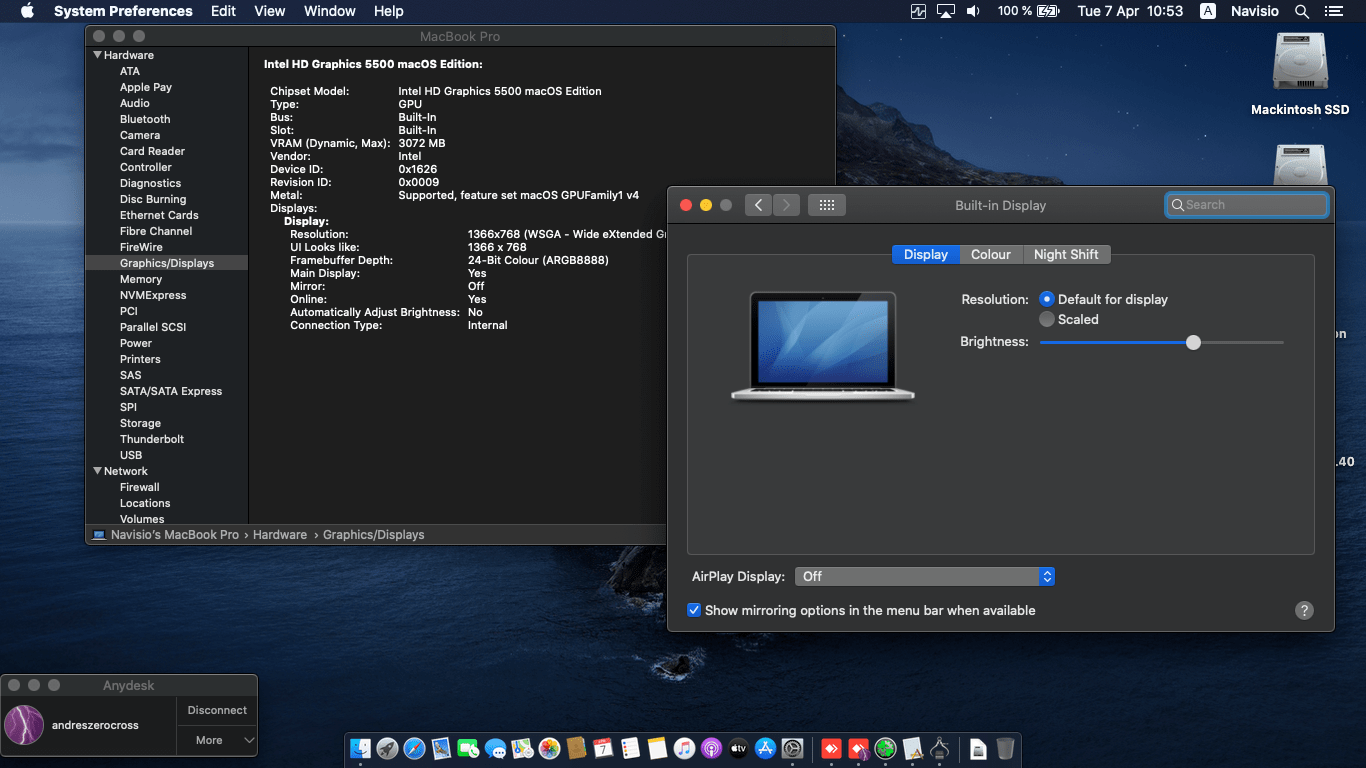Open Calendar icon showing 7 in dock
This screenshot has width=1366, height=768.
[603, 748]
